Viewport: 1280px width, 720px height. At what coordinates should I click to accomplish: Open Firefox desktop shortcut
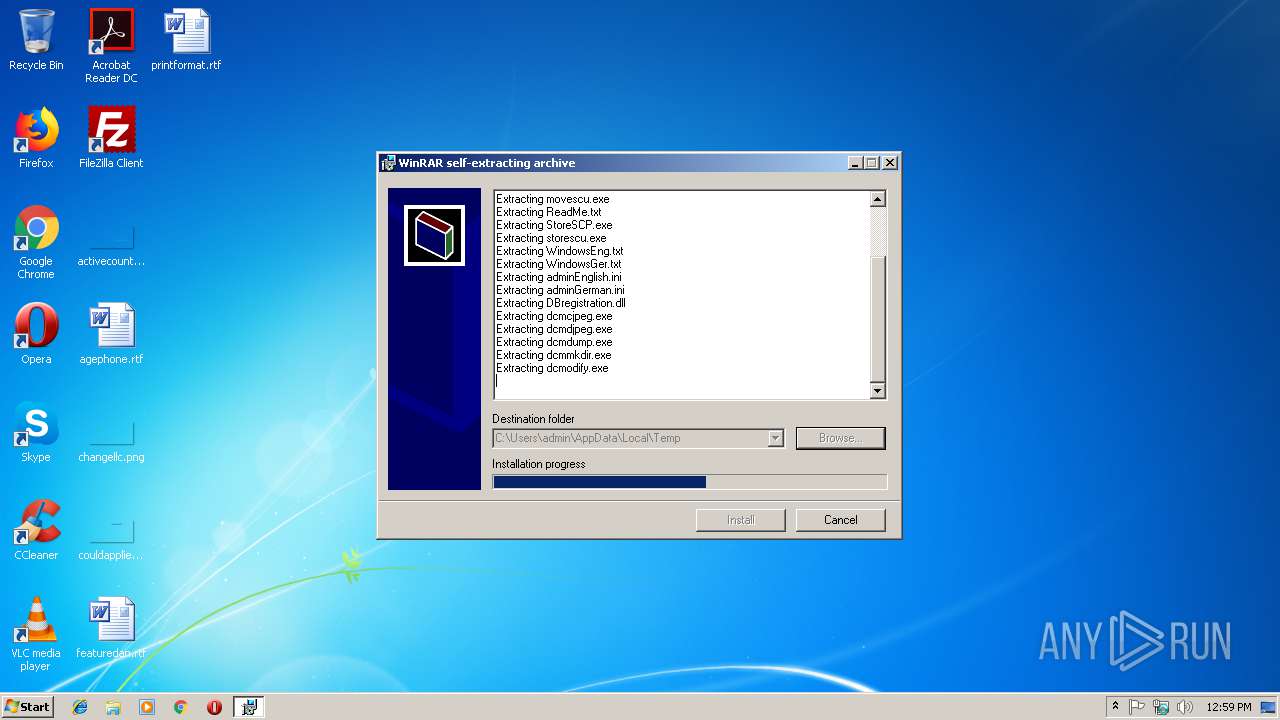36,138
